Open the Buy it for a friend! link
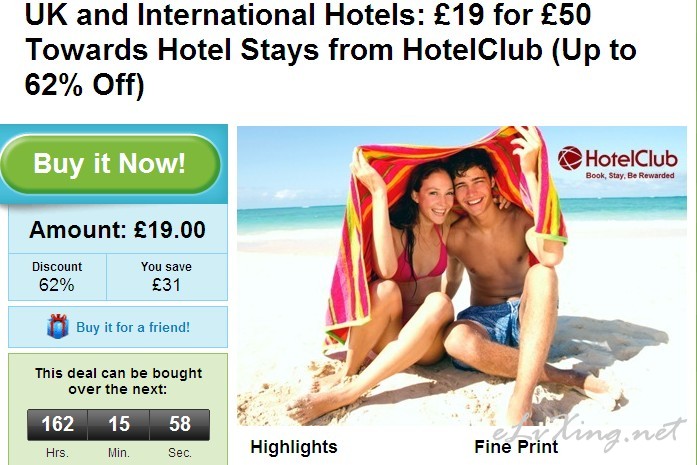The image size is (697, 465). (x=133, y=327)
